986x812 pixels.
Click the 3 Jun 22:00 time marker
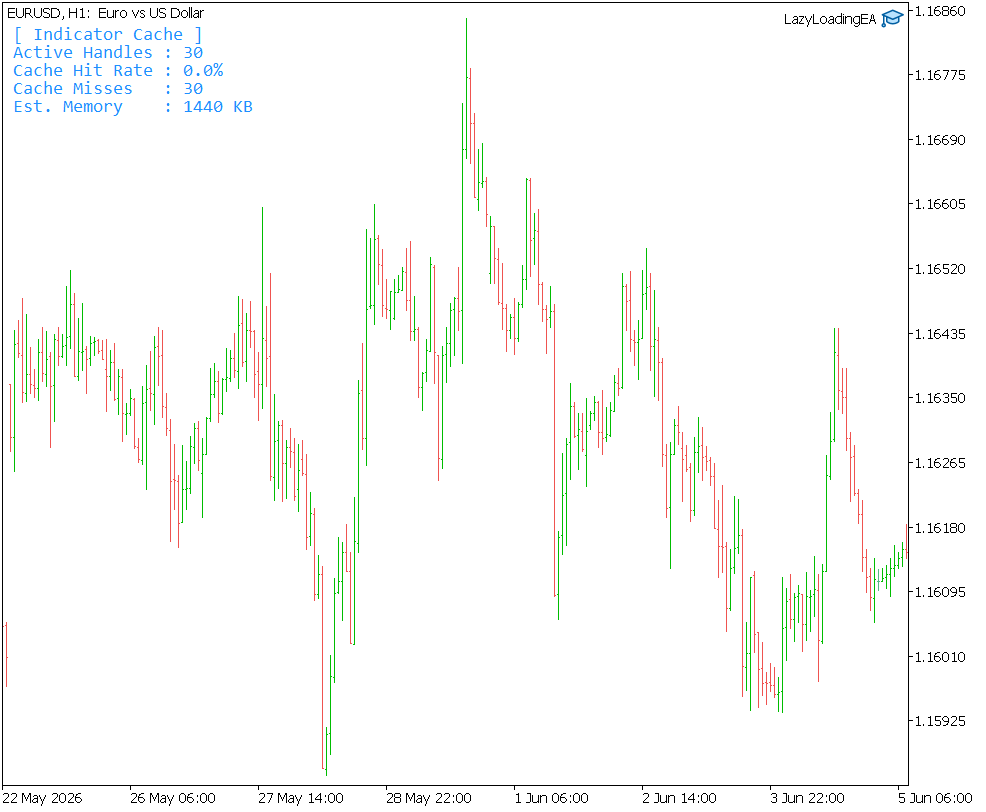[807, 798]
